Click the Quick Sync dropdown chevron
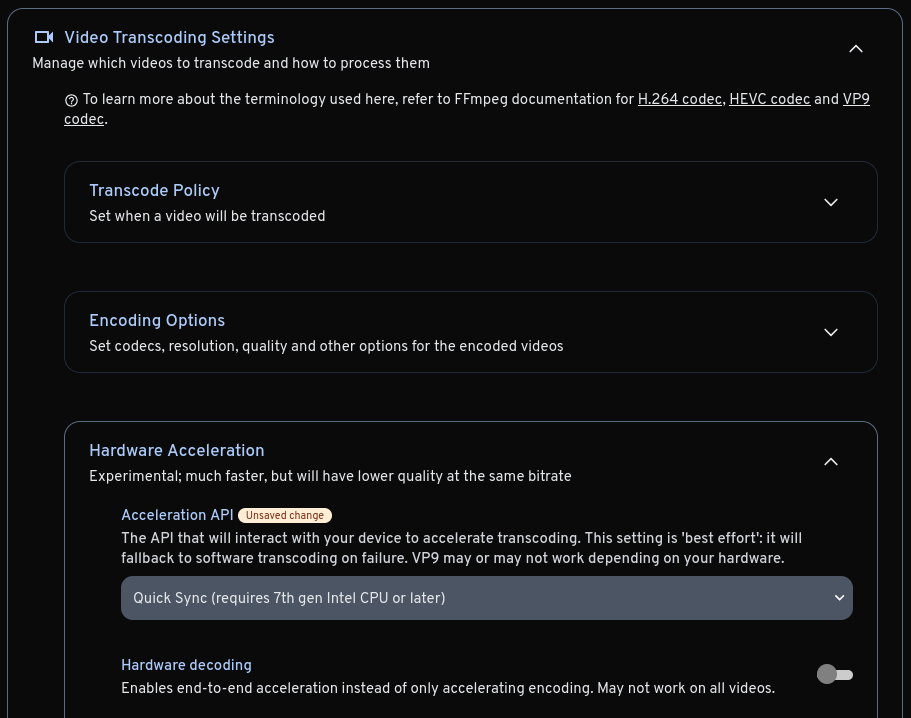 [x=840, y=597]
